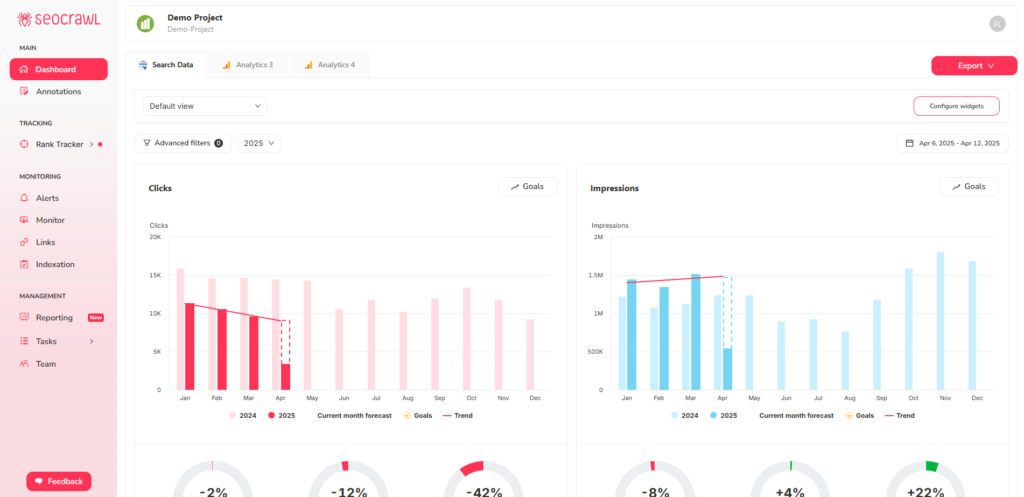Click the -8% impressions gauge
This screenshot has width=1024, height=497.
coord(655,479)
